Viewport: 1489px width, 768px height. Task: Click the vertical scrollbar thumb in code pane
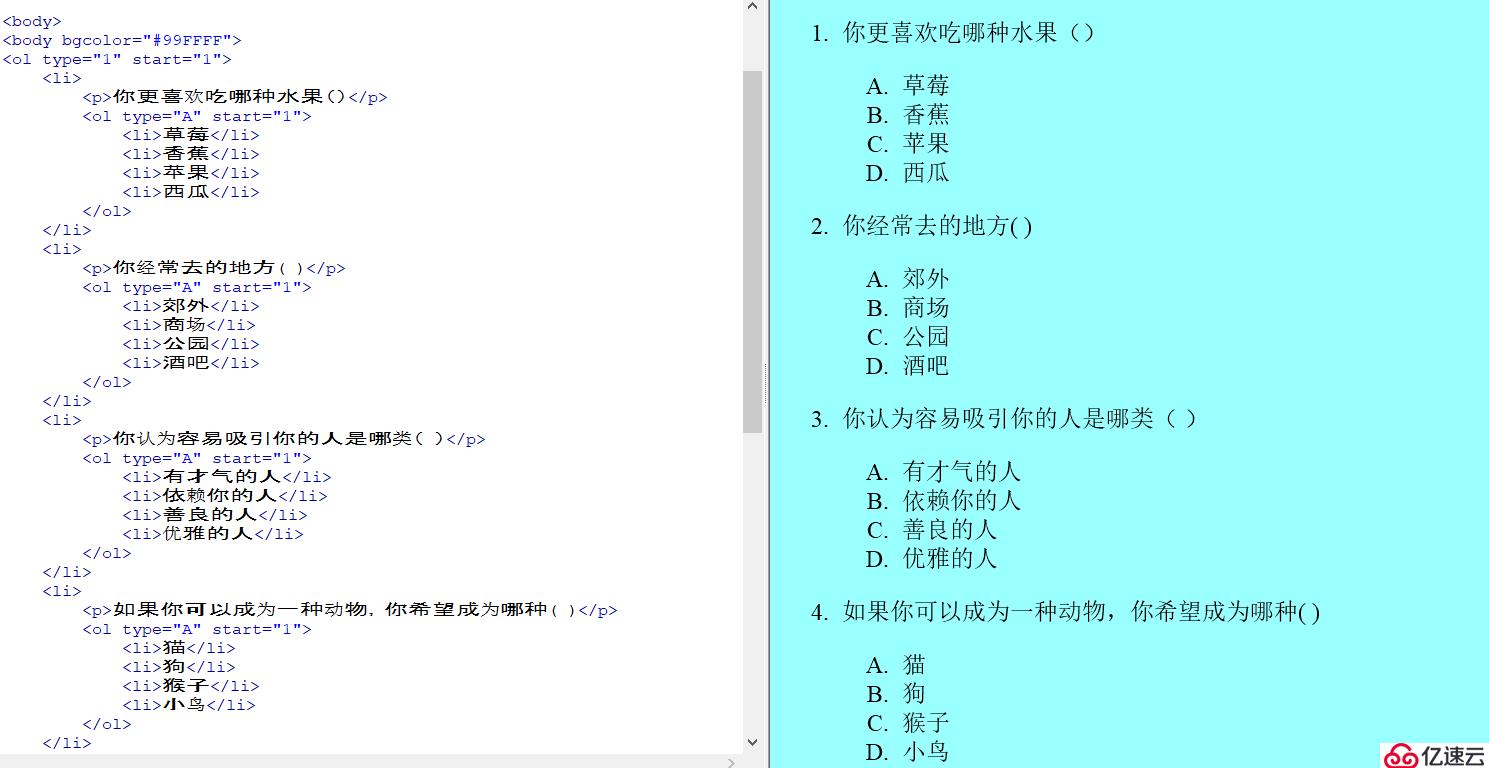(753, 251)
